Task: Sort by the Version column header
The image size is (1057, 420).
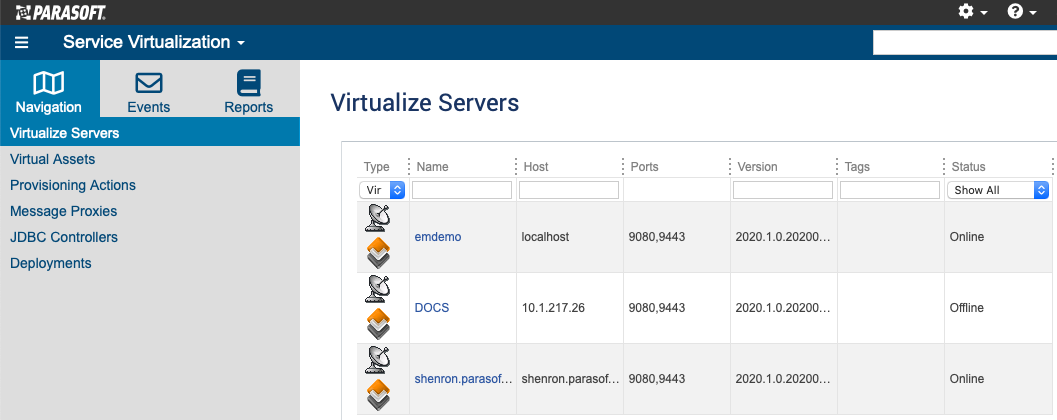Action: click(x=757, y=167)
